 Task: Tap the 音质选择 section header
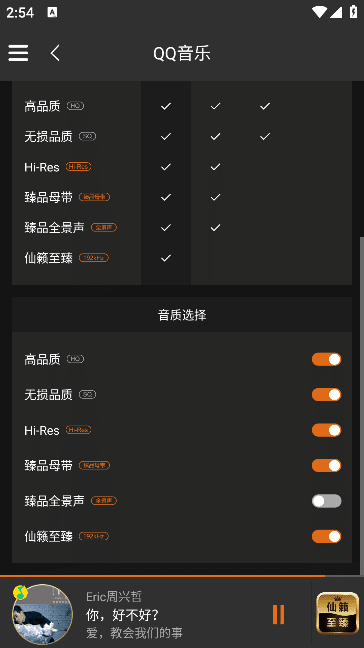tap(182, 315)
